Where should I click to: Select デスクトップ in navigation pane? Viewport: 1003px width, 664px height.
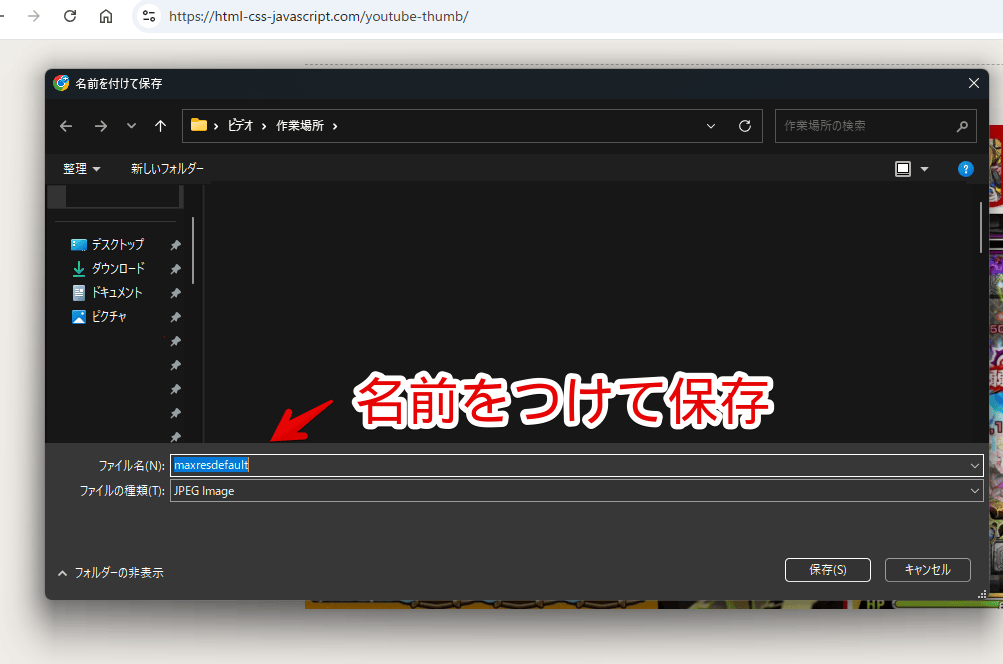click(x=117, y=244)
